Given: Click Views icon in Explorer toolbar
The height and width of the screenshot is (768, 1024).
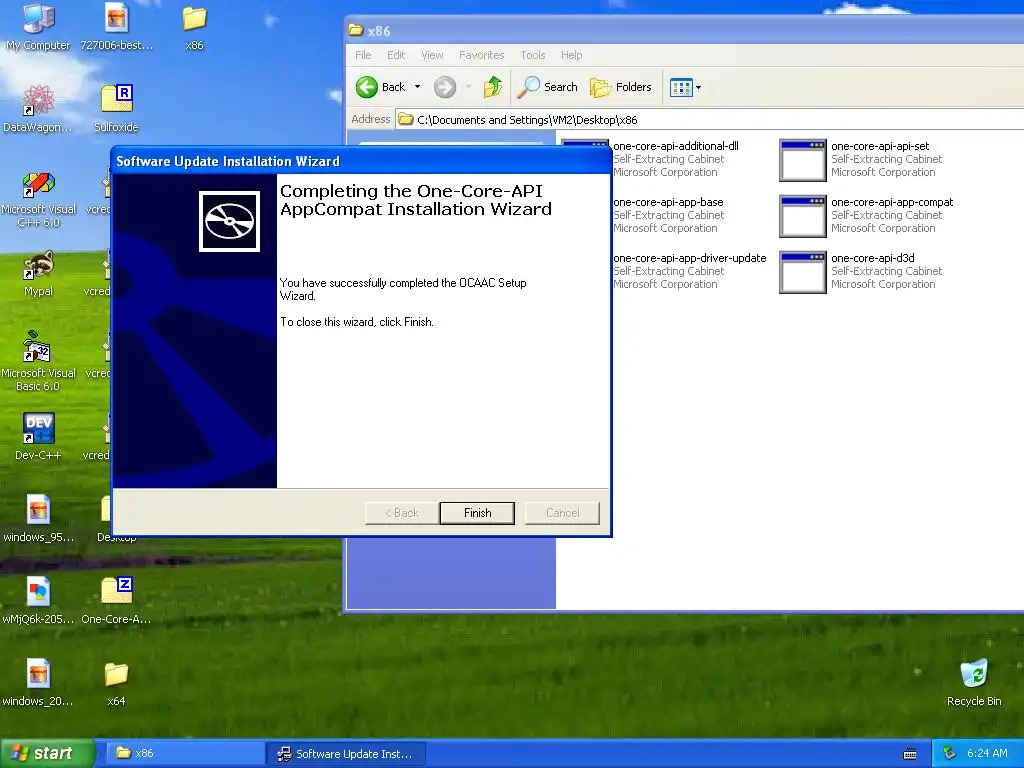Looking at the screenshot, I should tap(681, 87).
